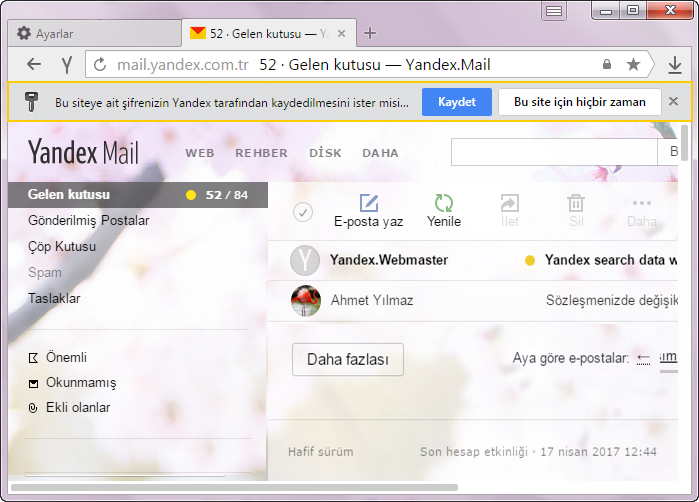Click the browser back arrow
Screen dimensions: 699x502
point(34,65)
